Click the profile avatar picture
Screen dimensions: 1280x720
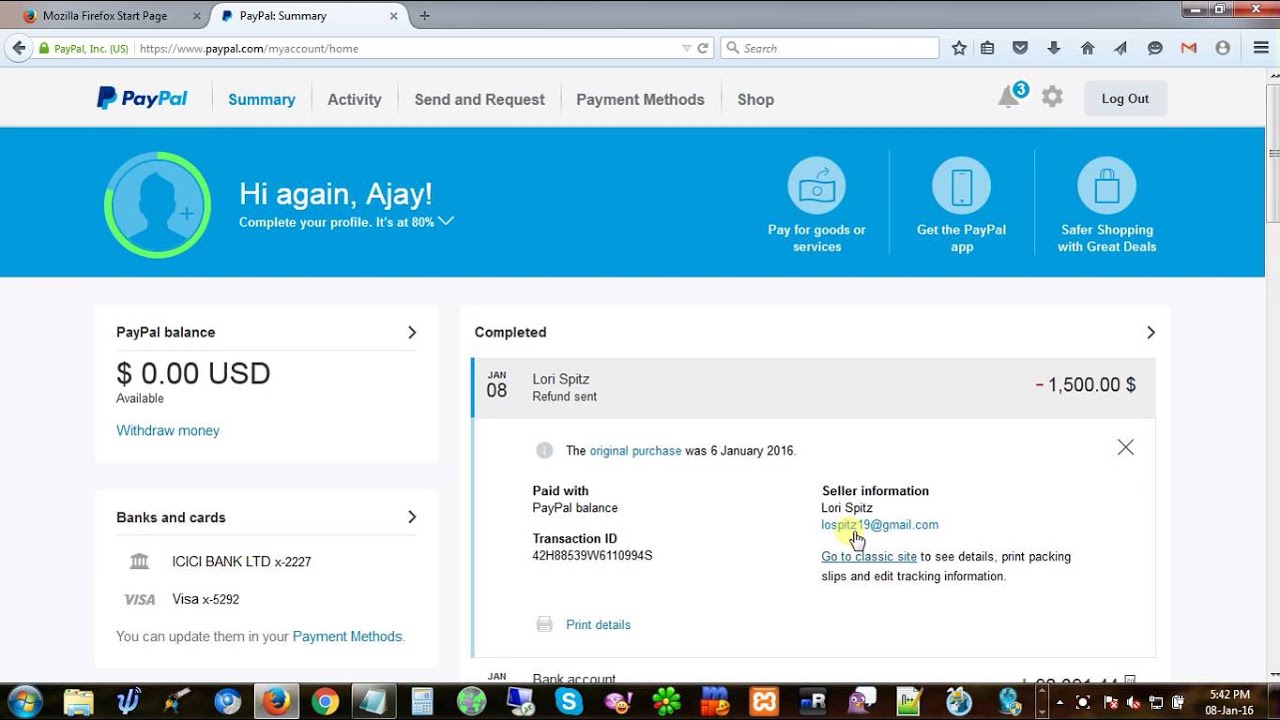tap(158, 206)
